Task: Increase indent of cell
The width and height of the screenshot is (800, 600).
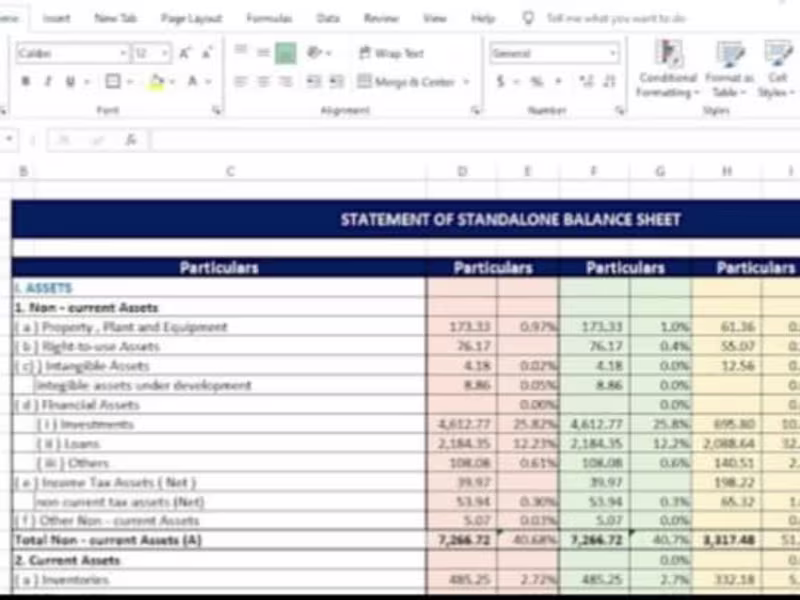Action: pyautogui.click(x=336, y=82)
